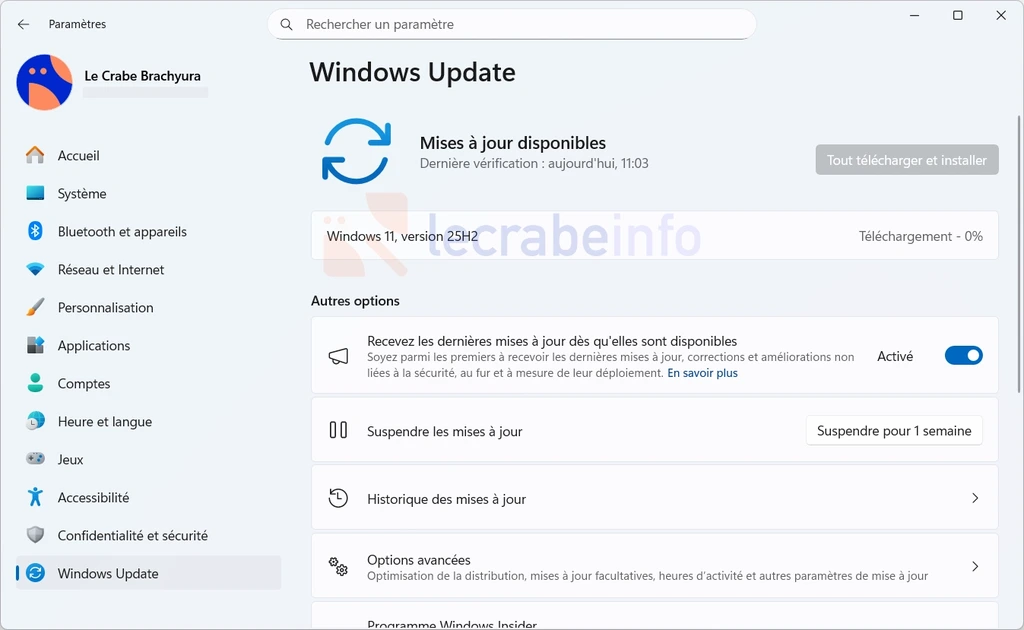Click the large blue update sync arrows
This screenshot has width=1024, height=630.
point(357,151)
